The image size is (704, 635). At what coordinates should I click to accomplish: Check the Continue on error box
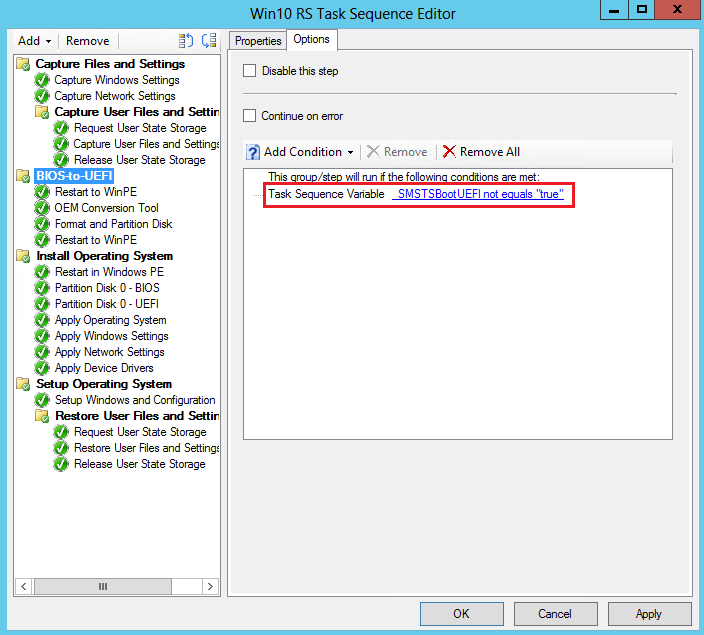(250, 116)
